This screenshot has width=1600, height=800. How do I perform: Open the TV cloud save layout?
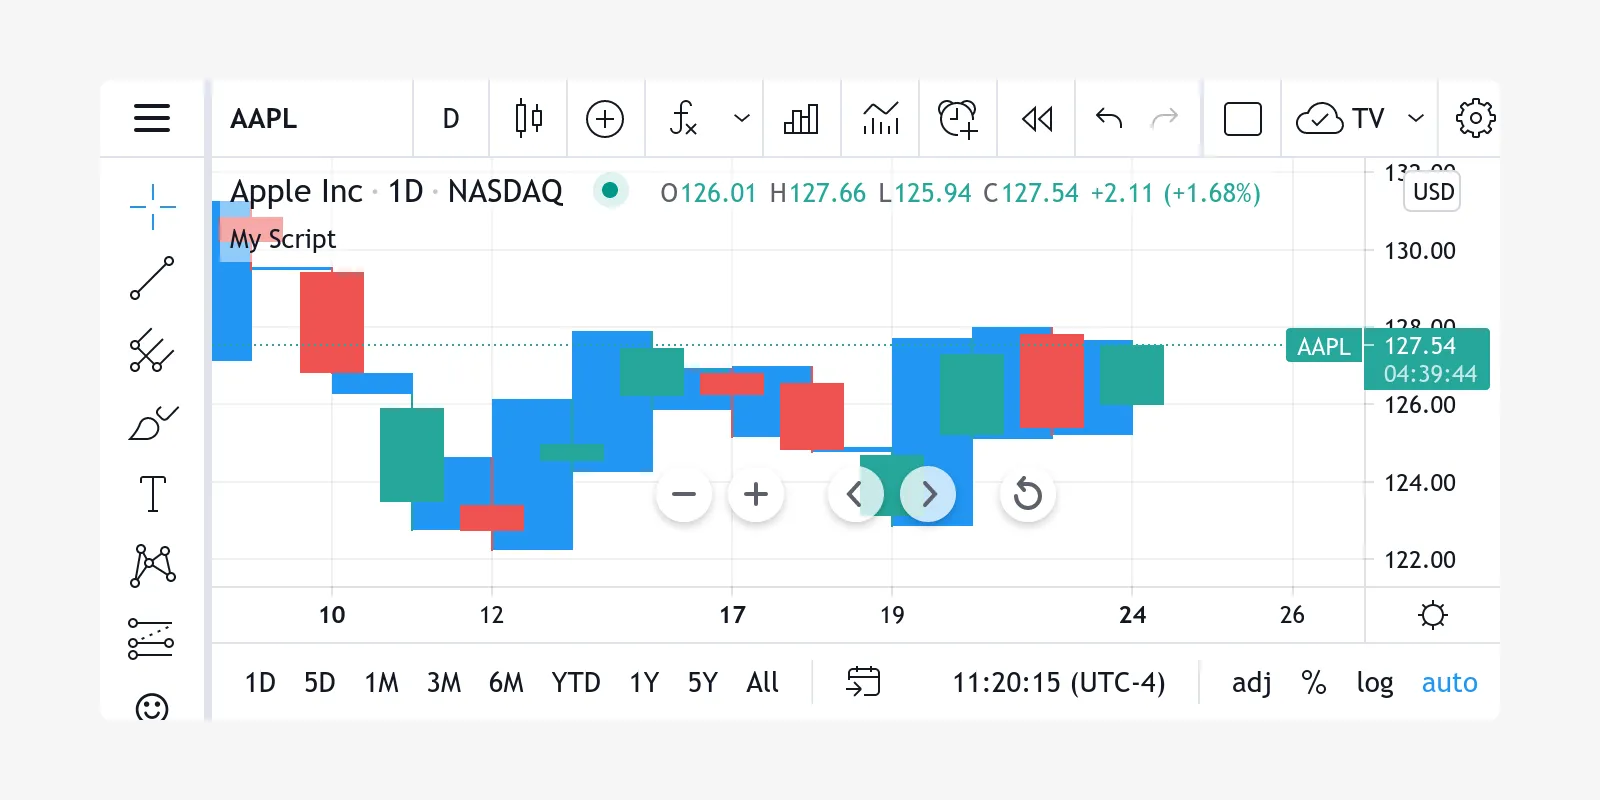pos(1340,118)
